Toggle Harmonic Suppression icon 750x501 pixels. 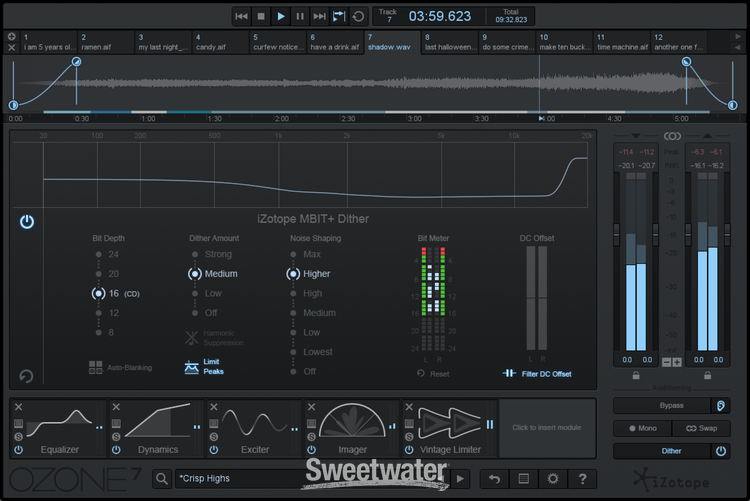point(192,338)
